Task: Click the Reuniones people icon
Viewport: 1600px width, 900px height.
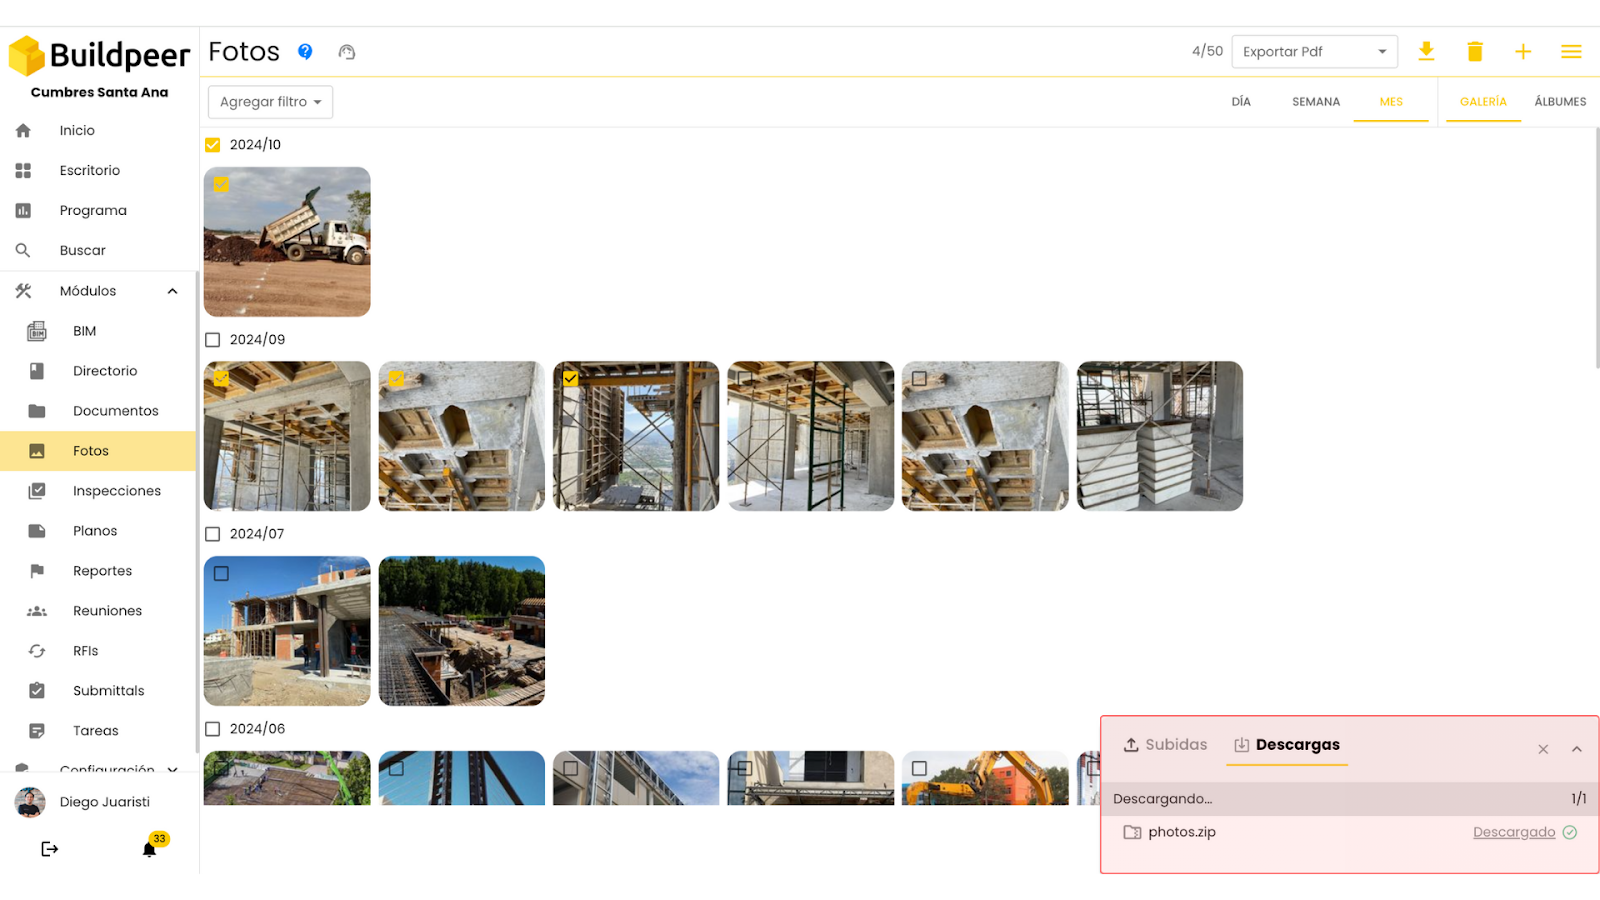Action: click(37, 611)
